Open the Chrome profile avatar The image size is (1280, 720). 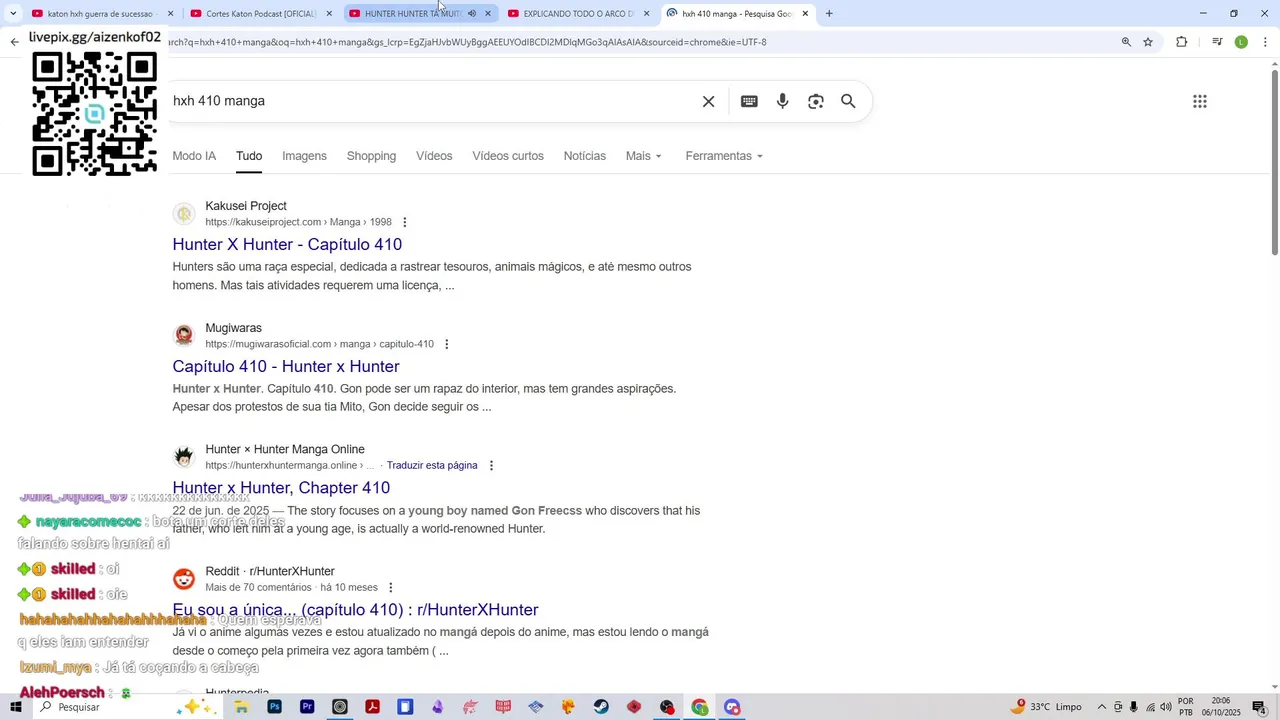pyautogui.click(x=1241, y=42)
